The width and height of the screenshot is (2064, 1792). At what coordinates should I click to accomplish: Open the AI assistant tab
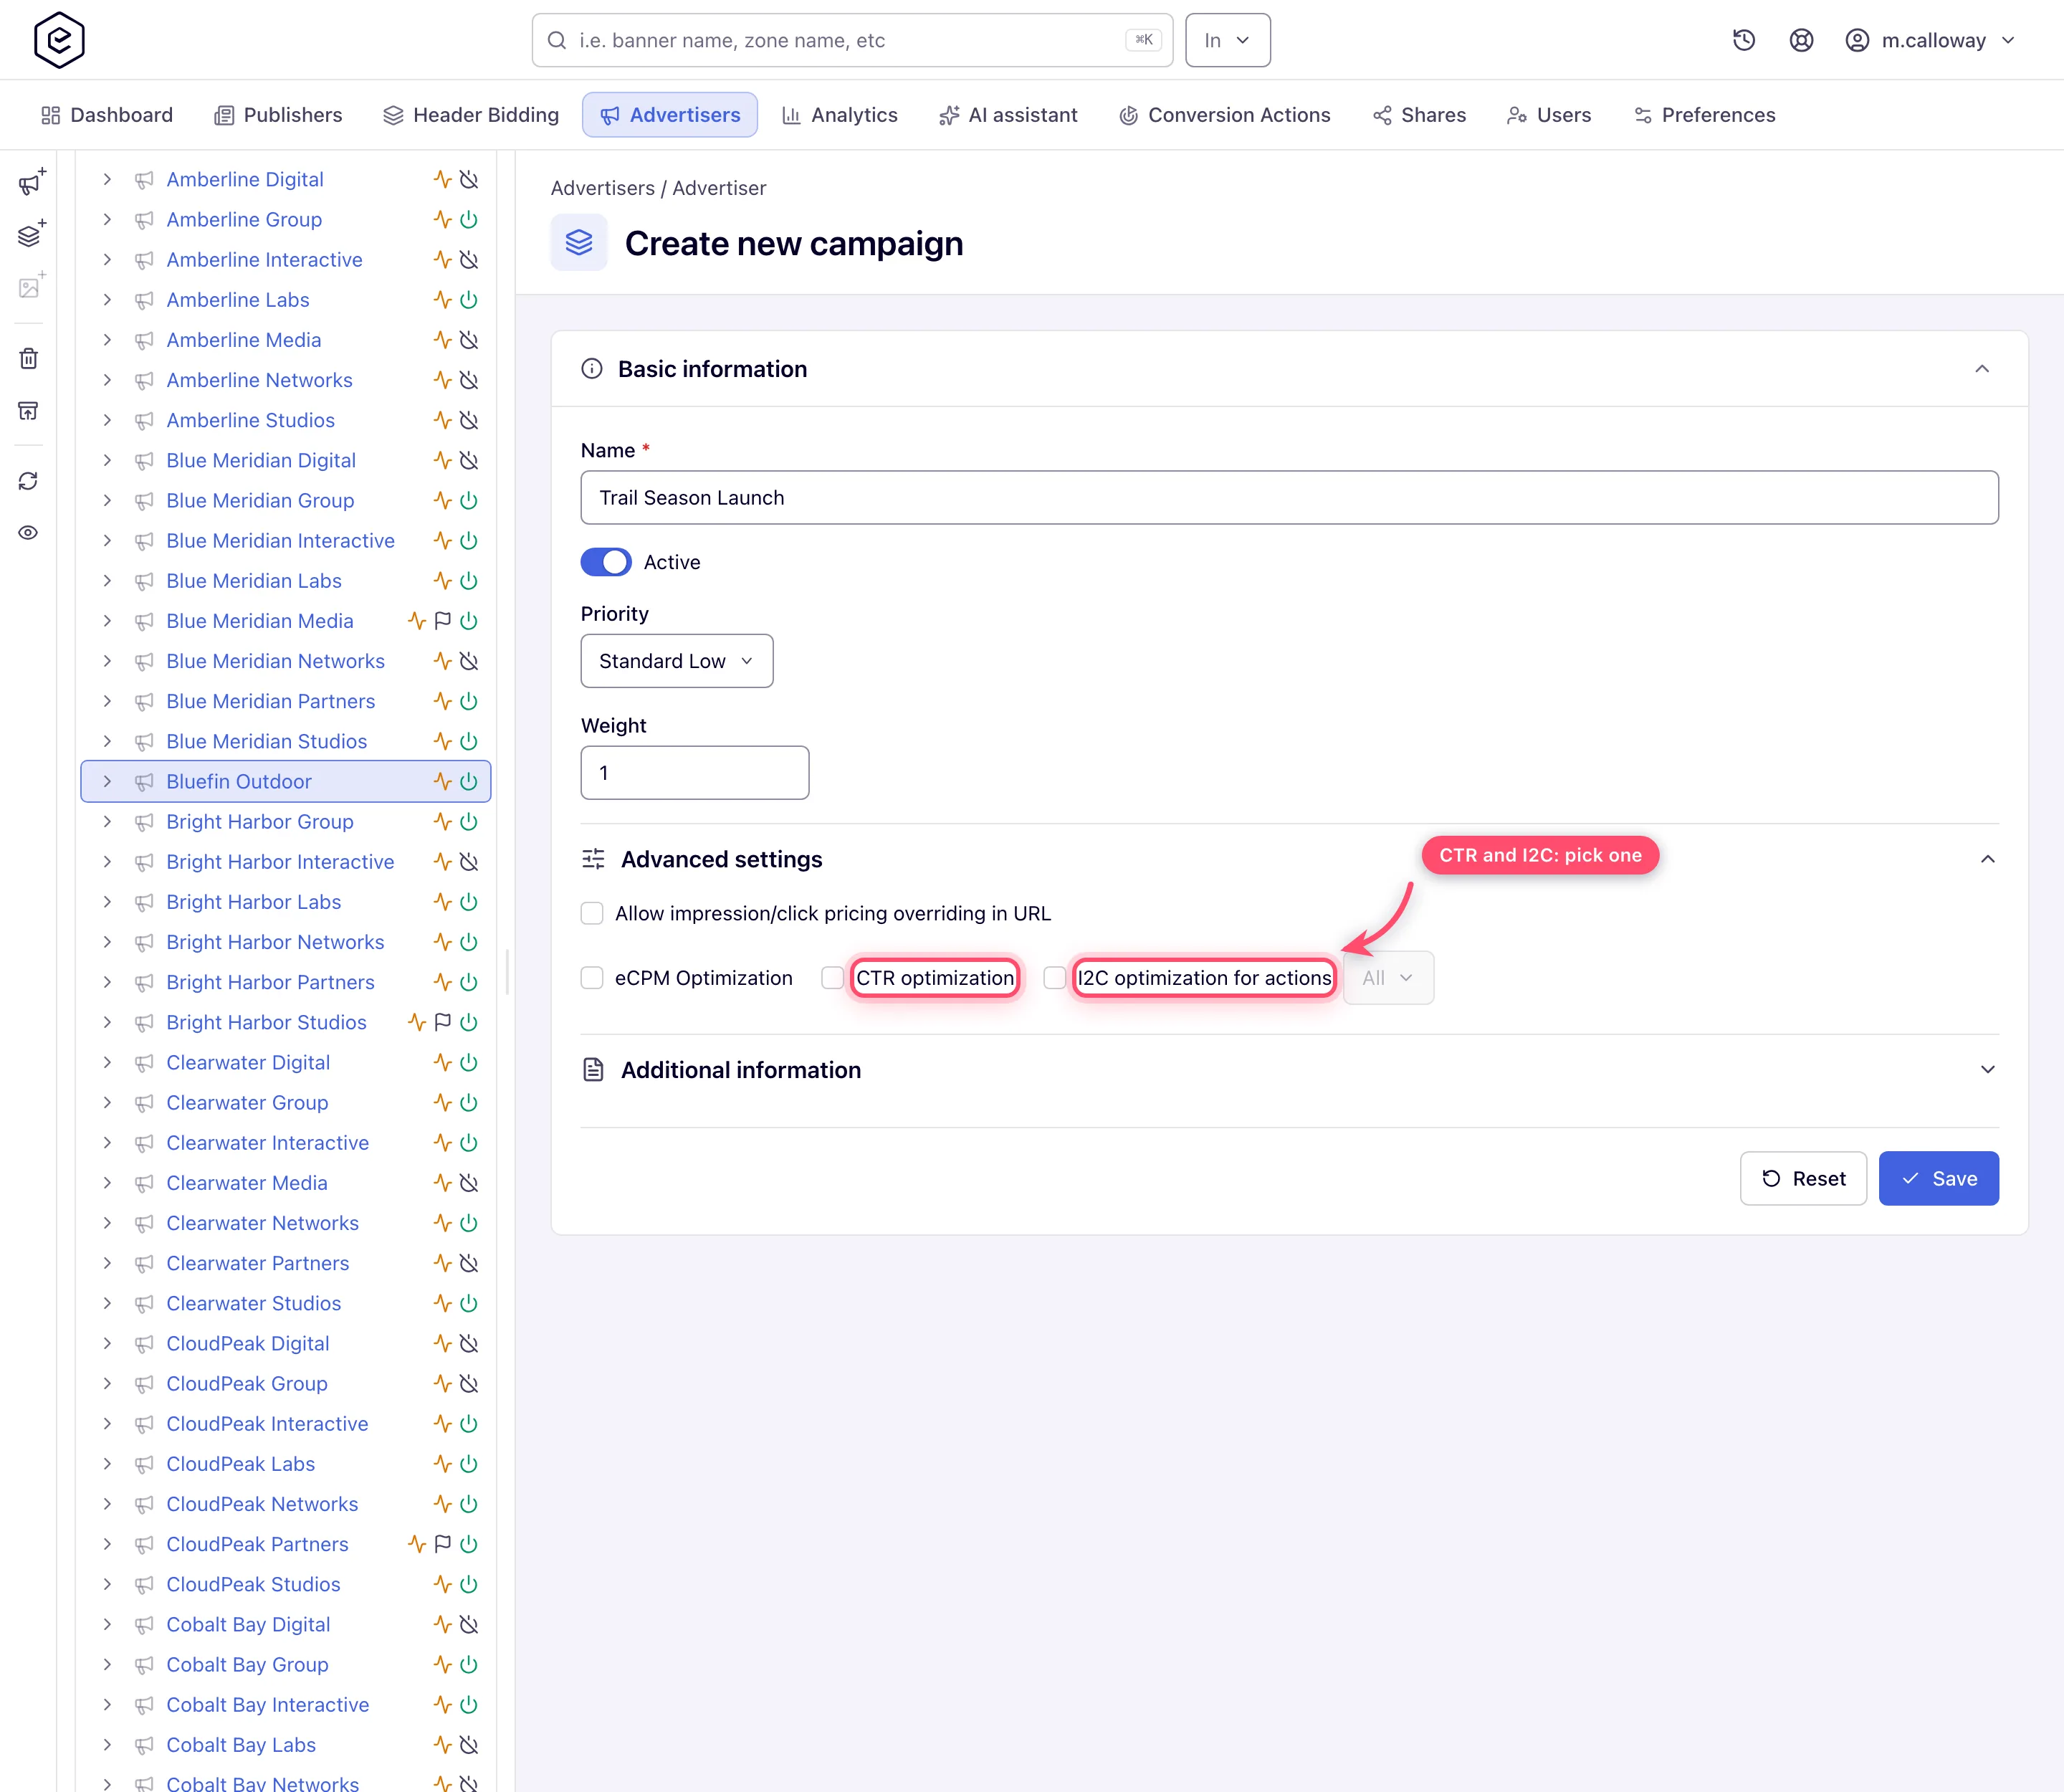click(x=1008, y=115)
